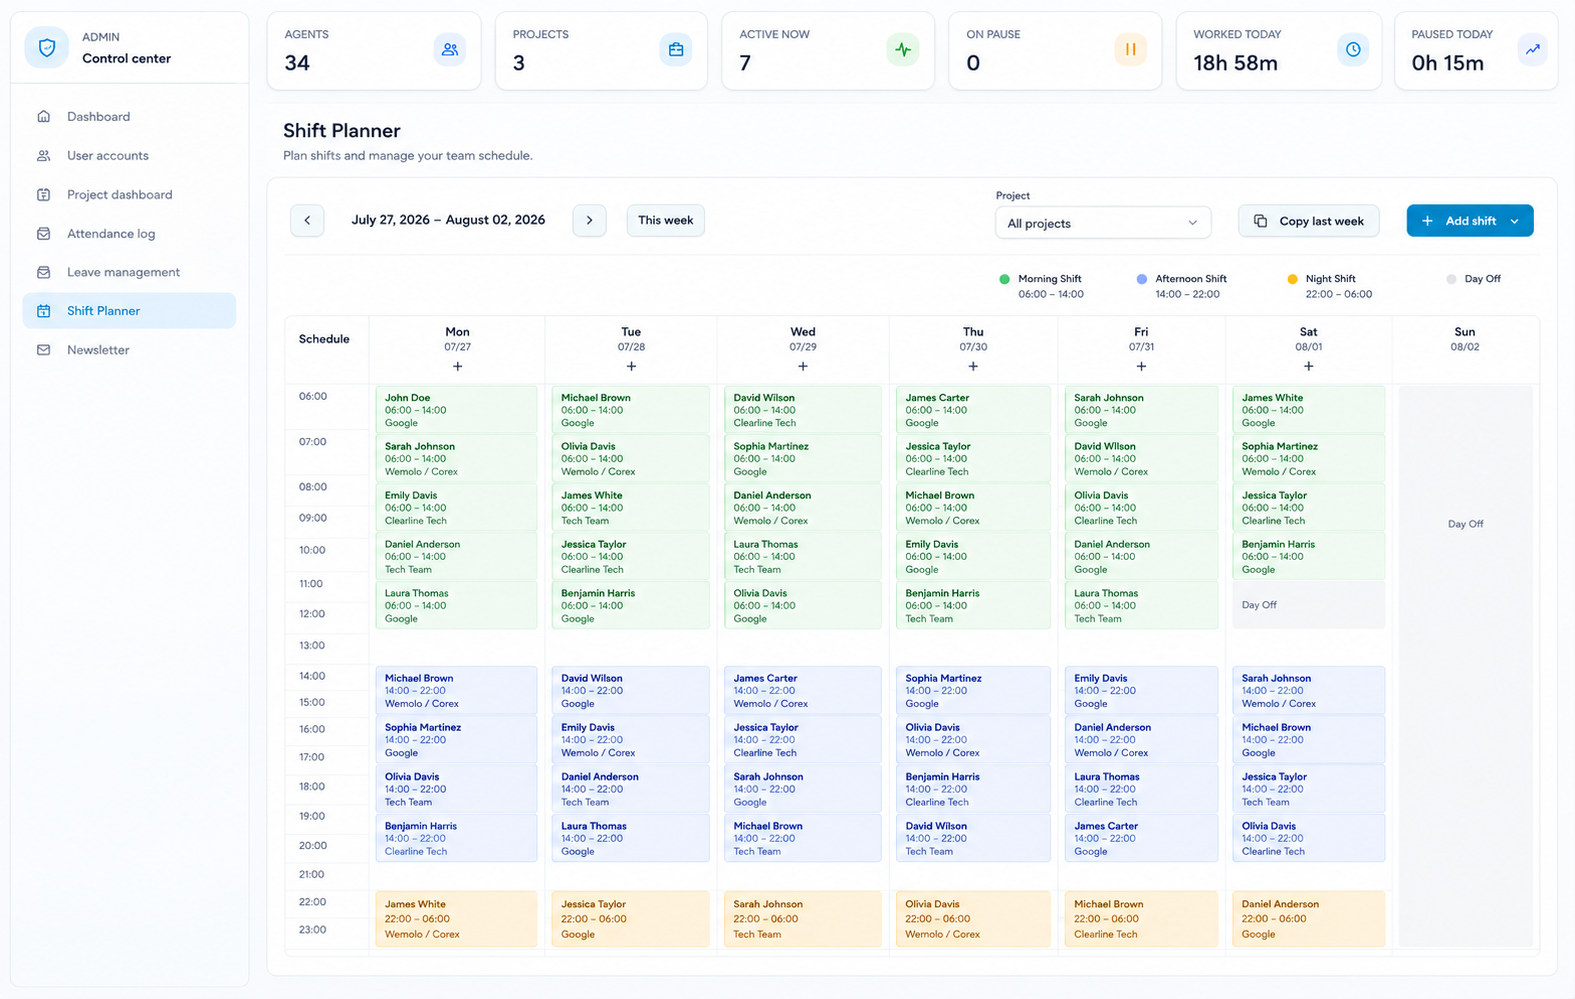Add a shift on Saturday 08/01 plus
1575x999 pixels.
1308,366
